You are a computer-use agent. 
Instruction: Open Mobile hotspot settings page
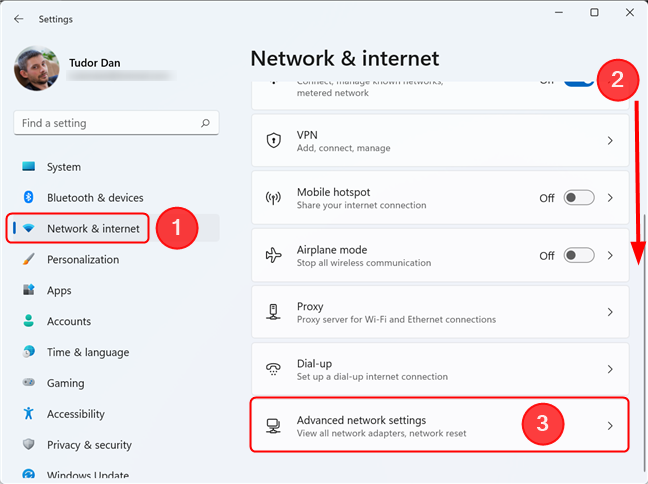point(440,198)
